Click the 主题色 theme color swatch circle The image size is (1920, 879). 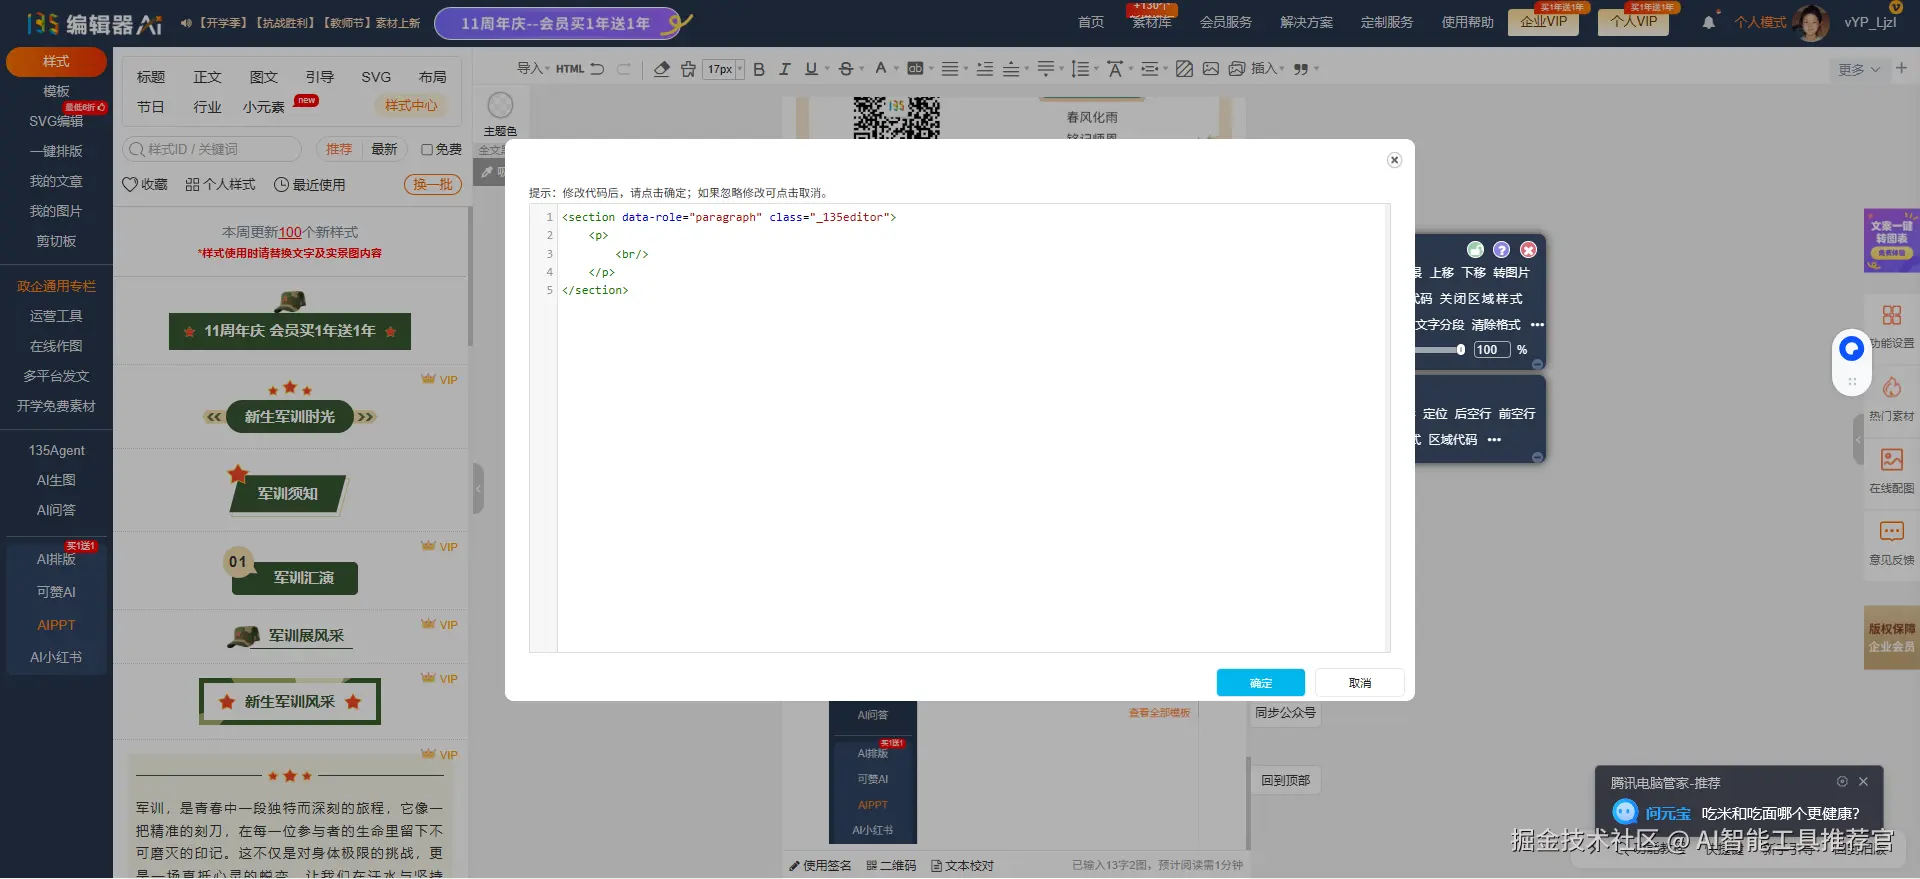[x=500, y=105]
